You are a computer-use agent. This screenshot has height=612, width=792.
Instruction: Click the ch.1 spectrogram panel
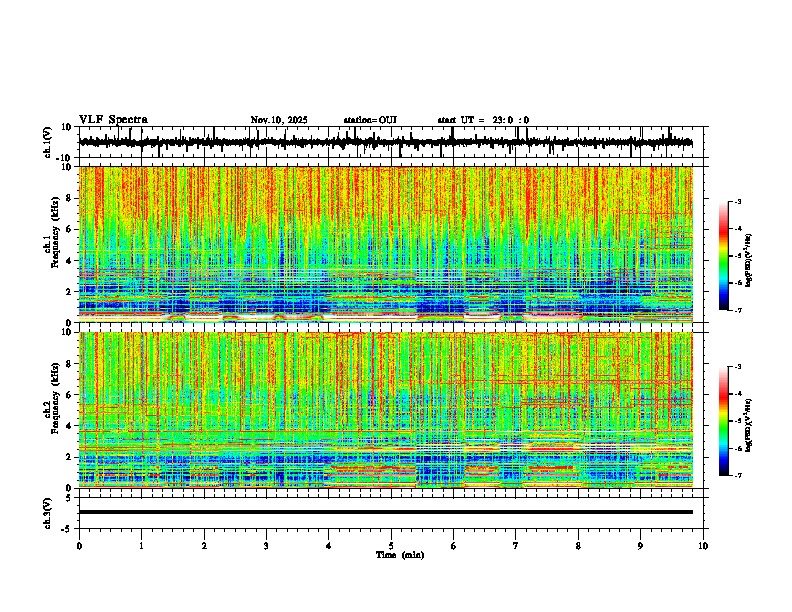(393, 244)
